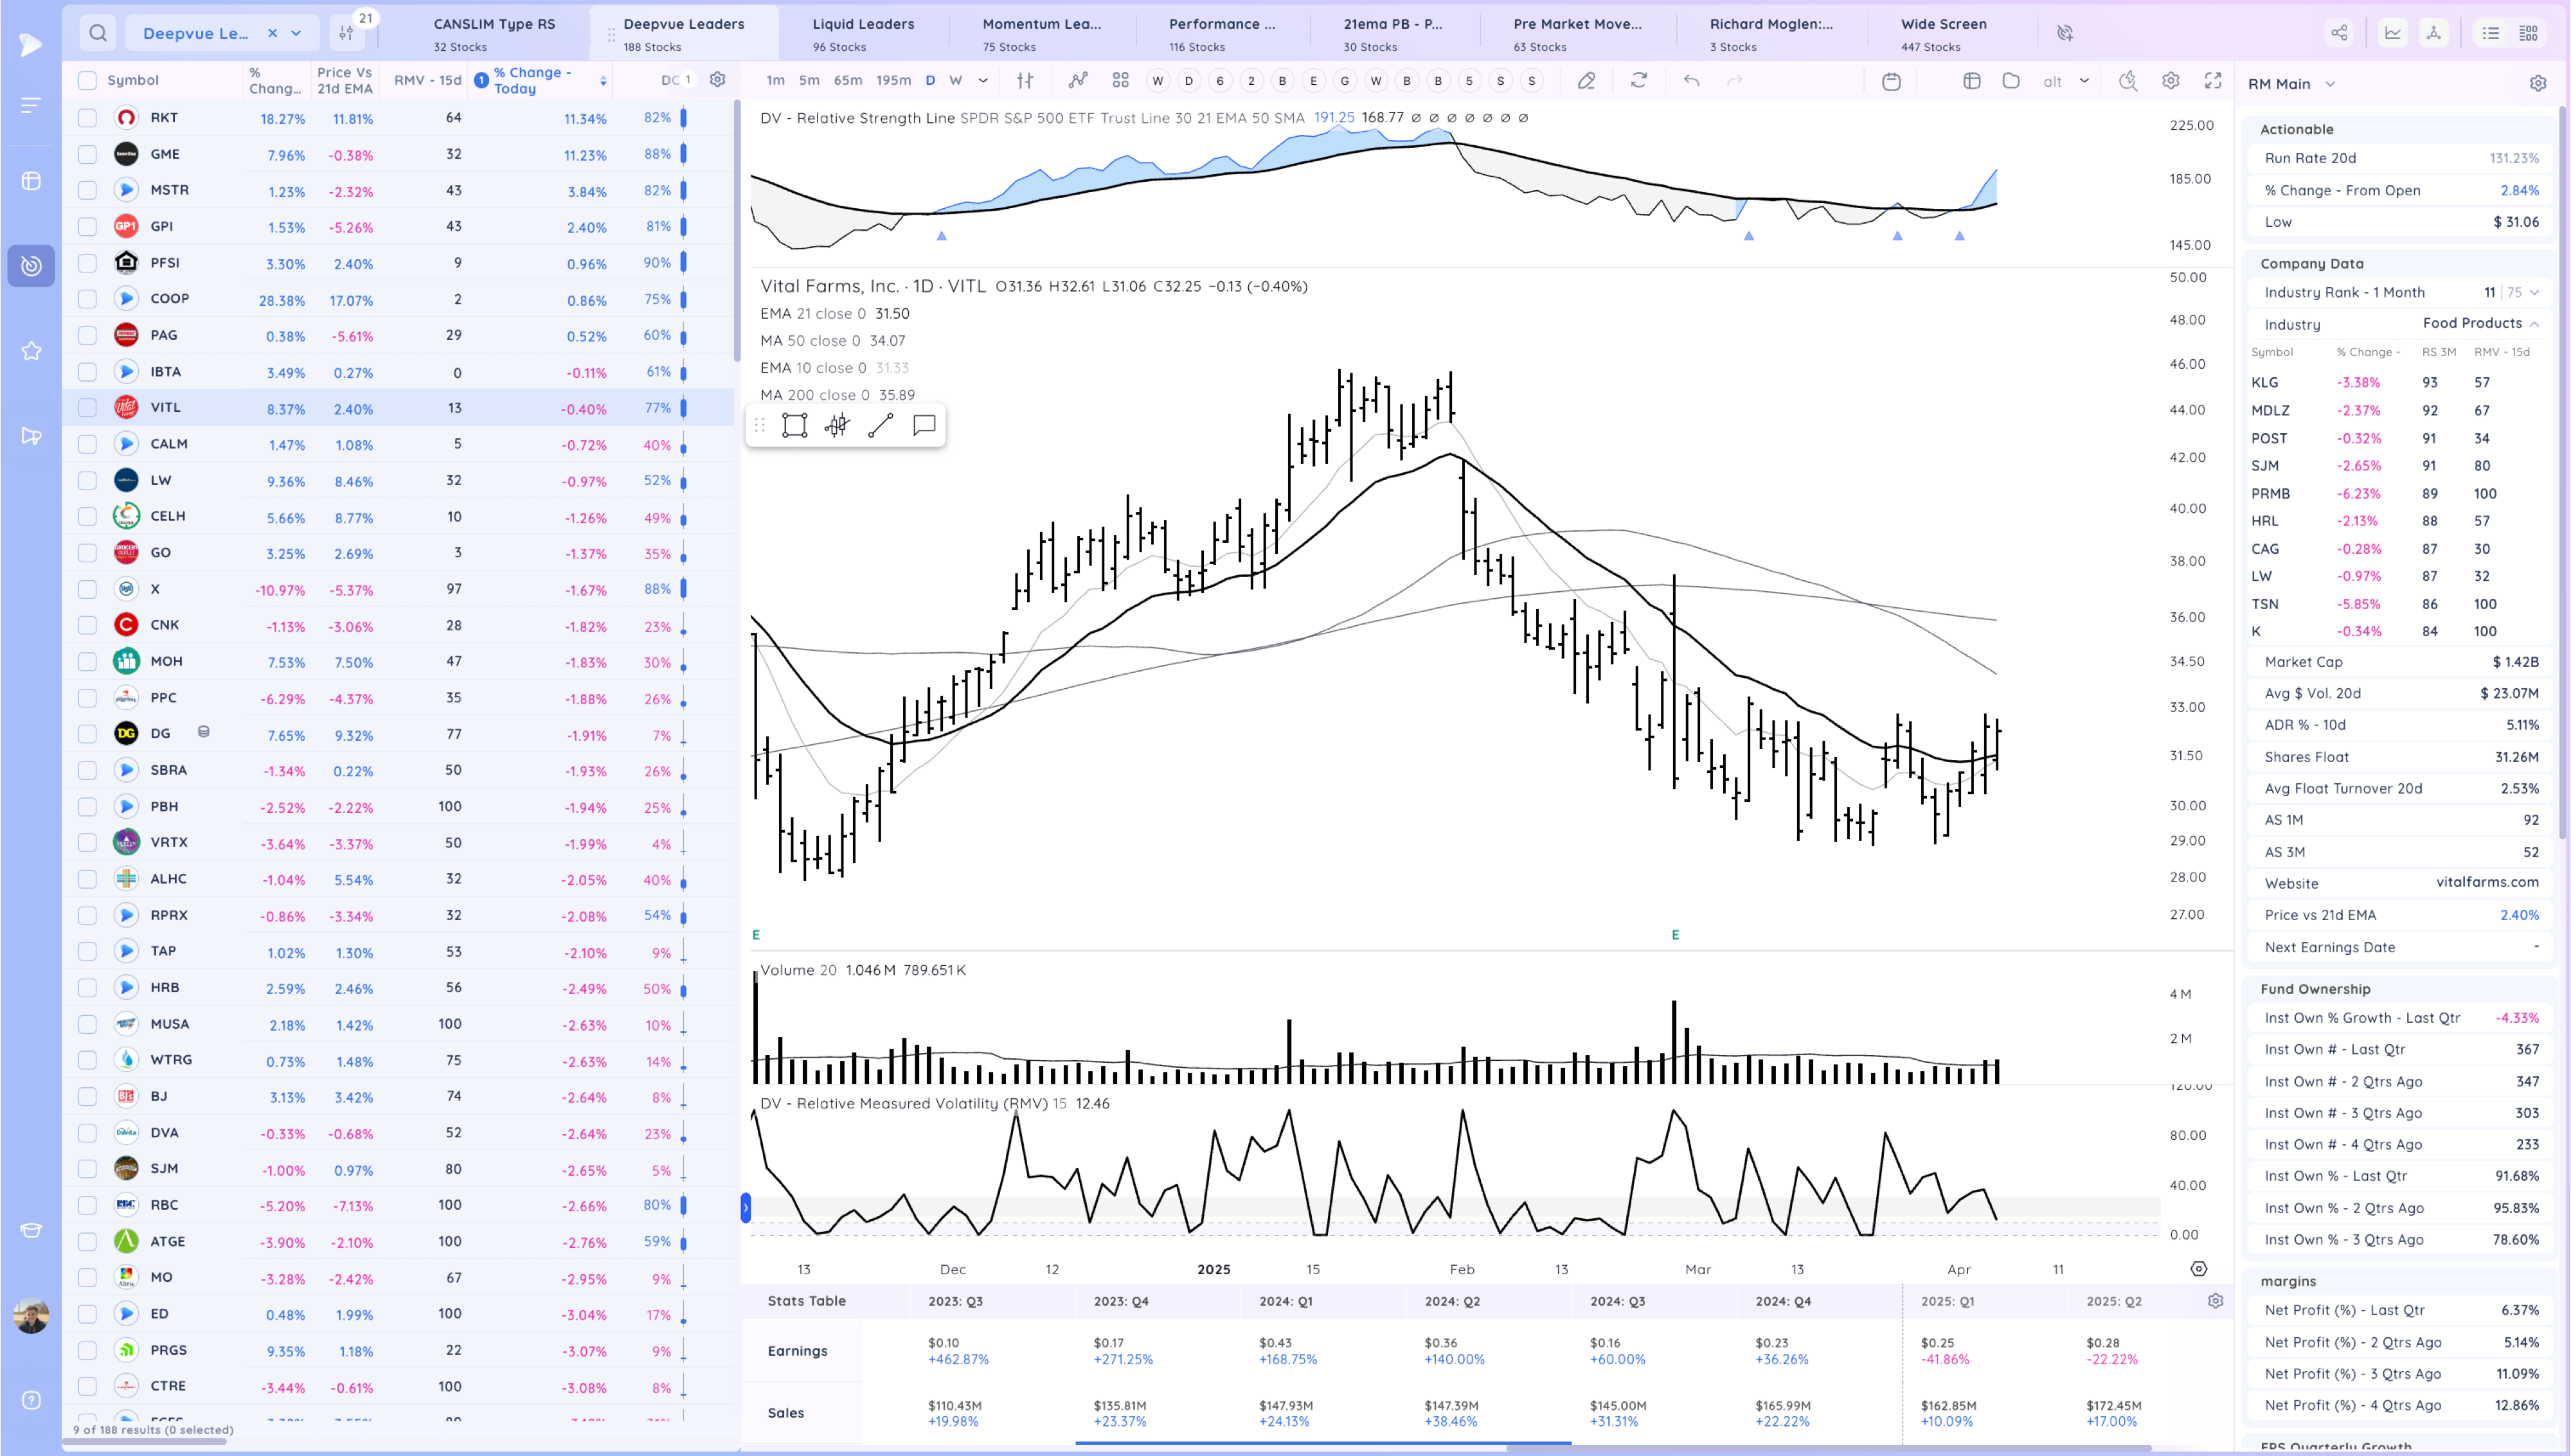
Task: Select trend line tool in floating toolbar
Action: tap(880, 426)
